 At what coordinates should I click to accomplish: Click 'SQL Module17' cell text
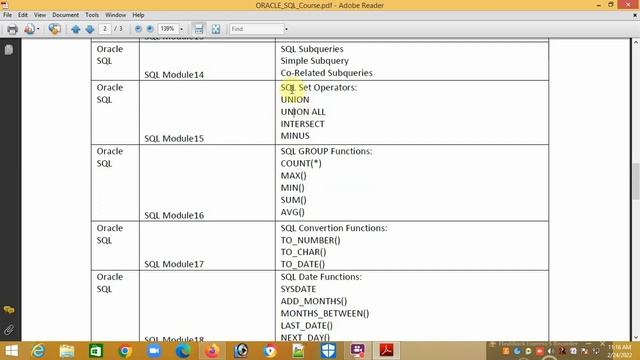click(x=174, y=264)
